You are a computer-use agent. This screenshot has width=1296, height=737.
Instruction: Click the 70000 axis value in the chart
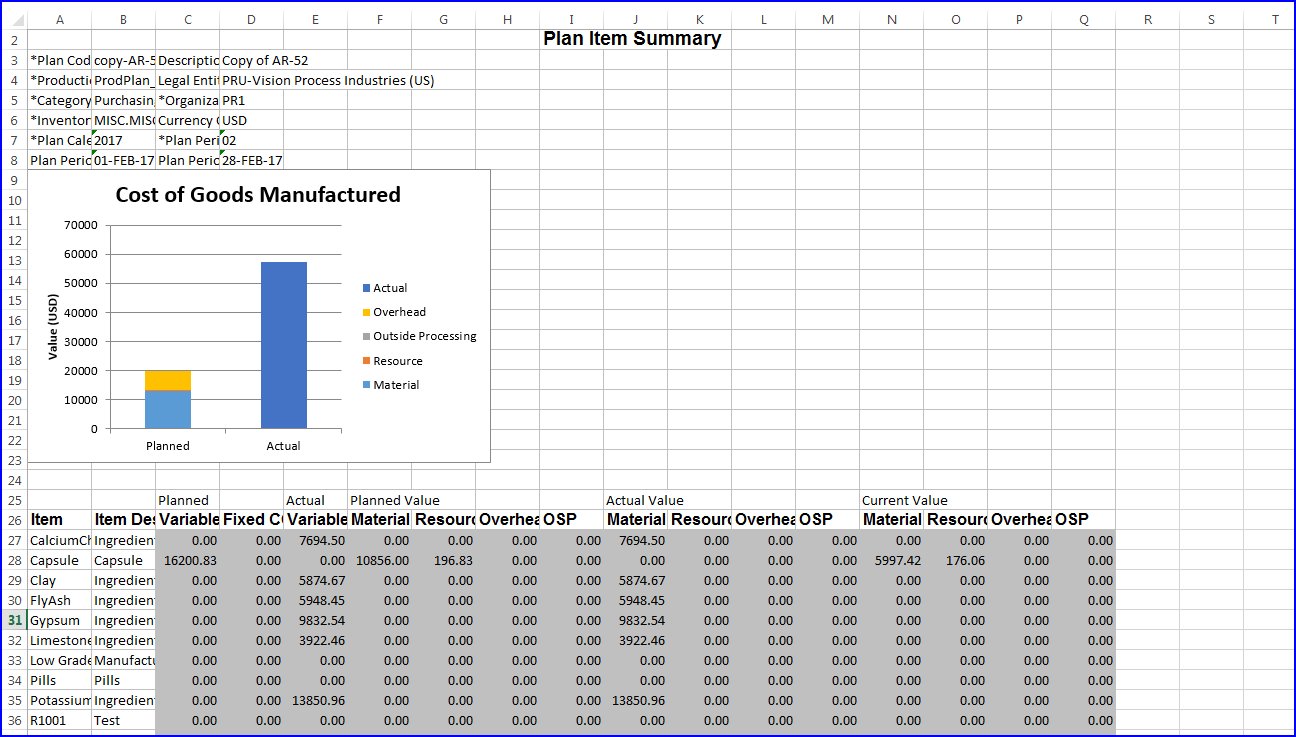[82, 225]
